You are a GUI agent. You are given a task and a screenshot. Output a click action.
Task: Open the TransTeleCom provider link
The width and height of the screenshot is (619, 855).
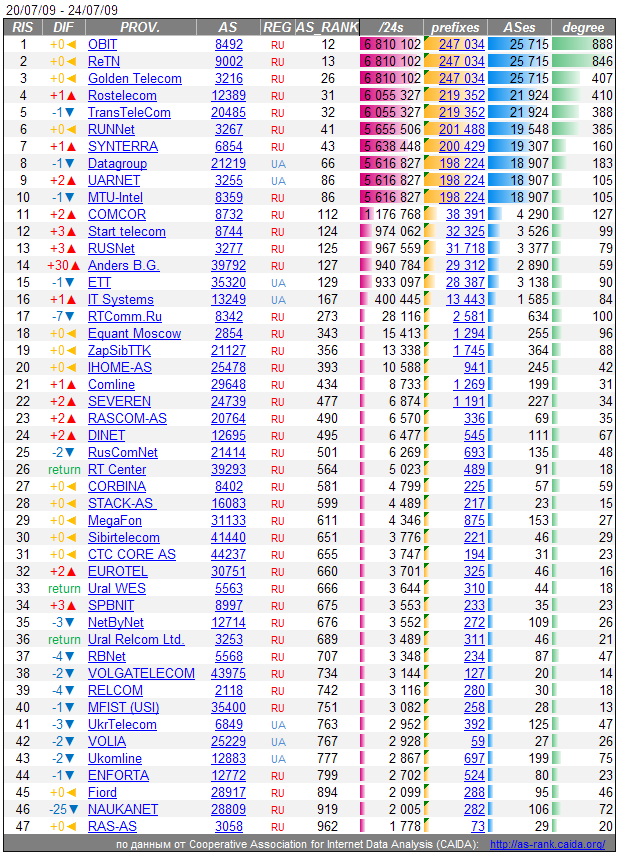[129, 113]
